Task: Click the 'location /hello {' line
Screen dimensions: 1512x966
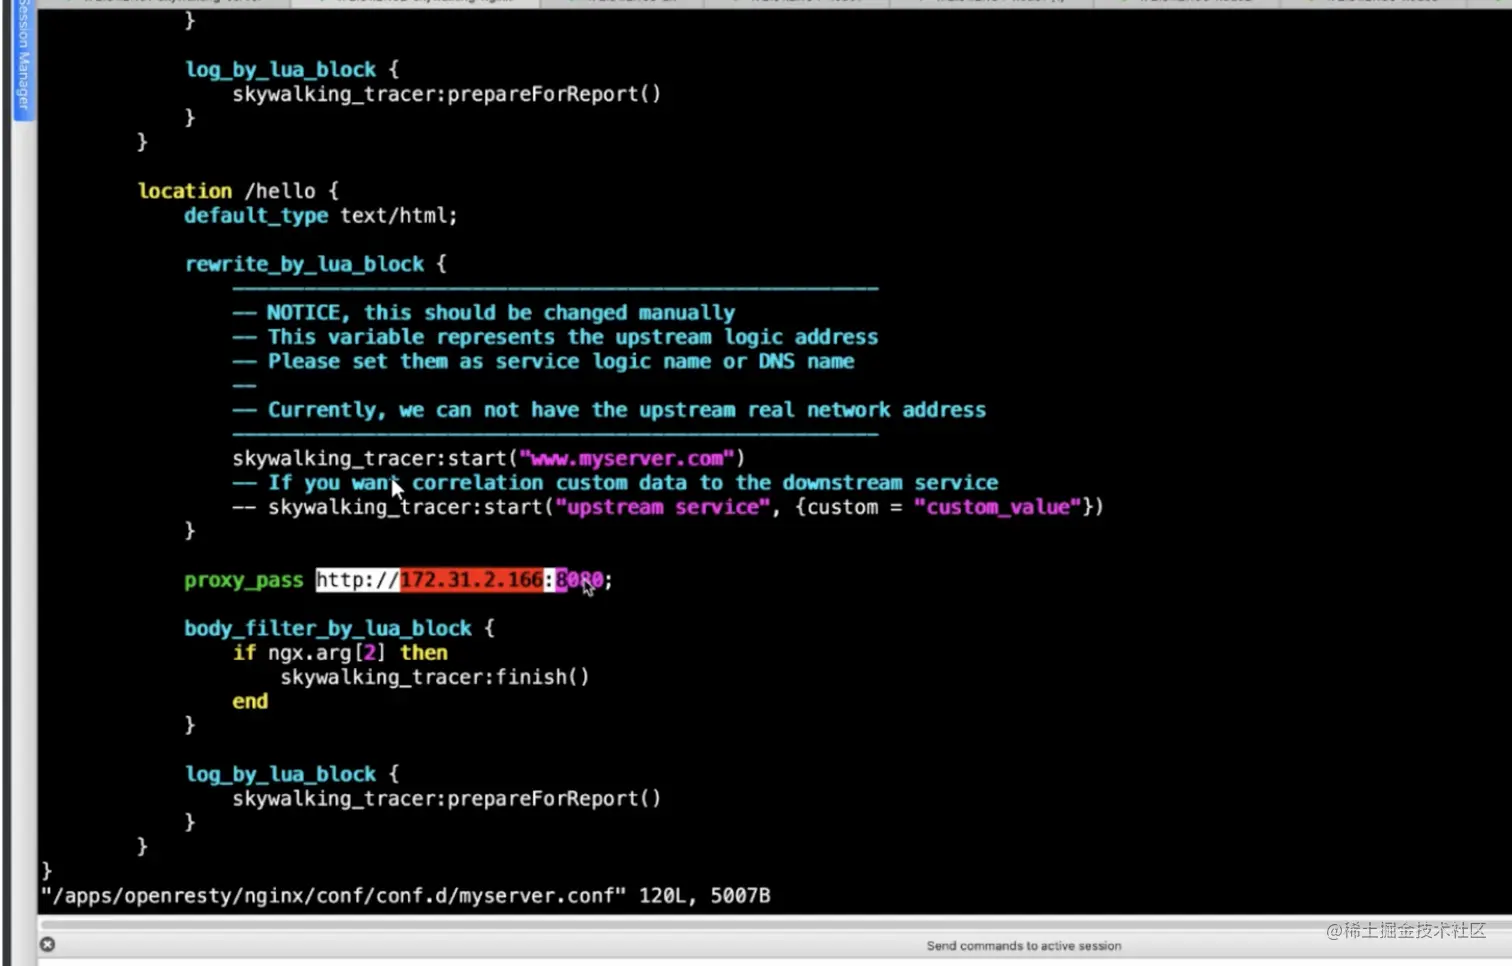Action: point(238,191)
